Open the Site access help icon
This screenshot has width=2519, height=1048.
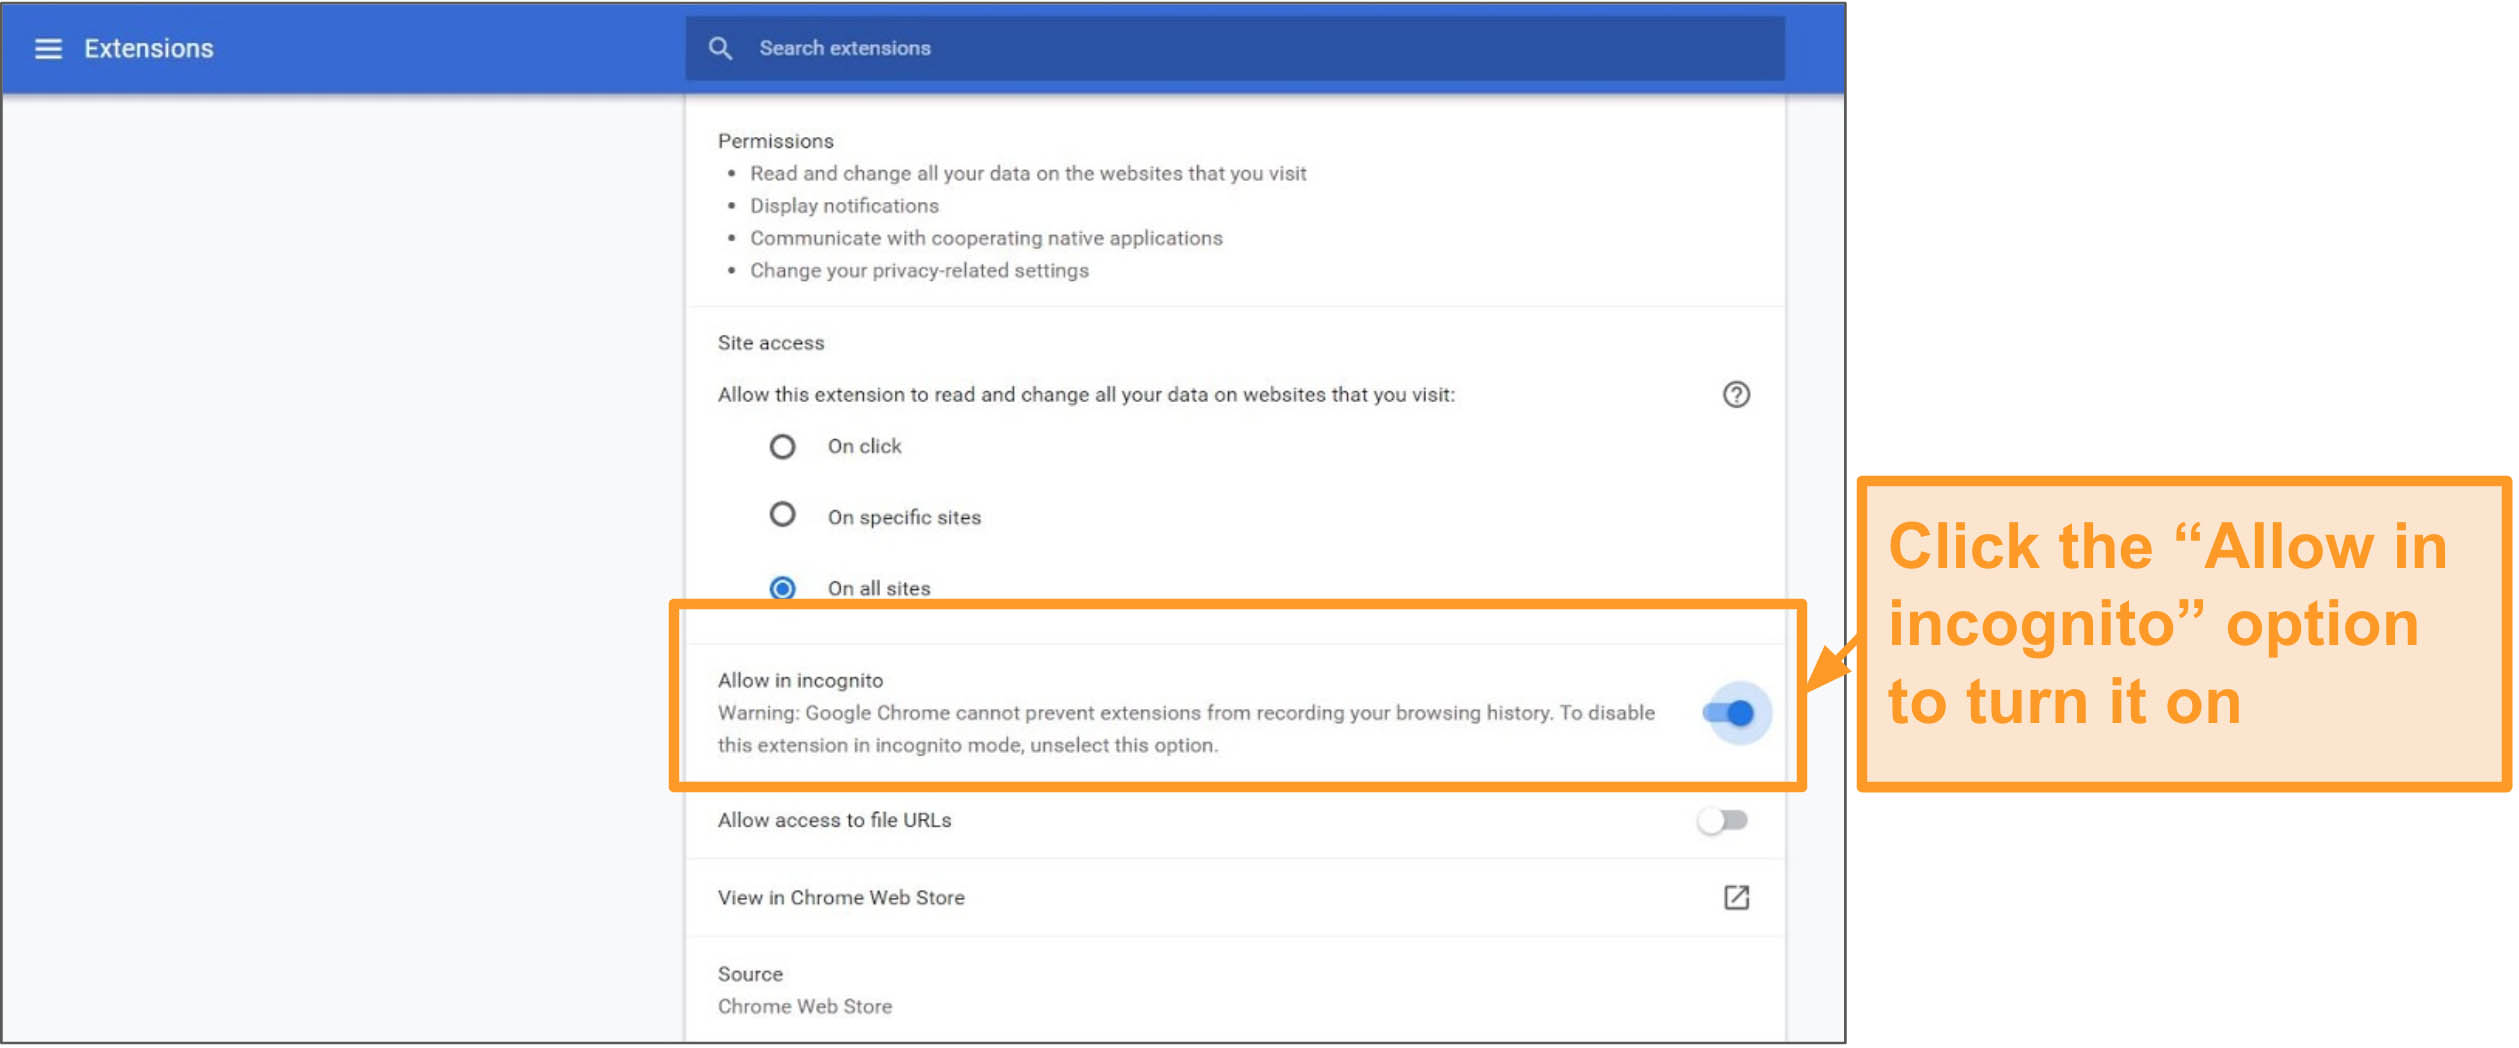click(1737, 395)
